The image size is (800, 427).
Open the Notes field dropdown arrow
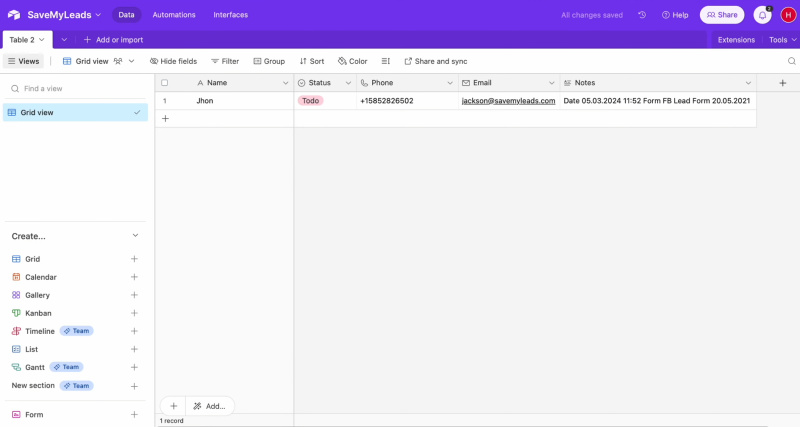point(748,83)
